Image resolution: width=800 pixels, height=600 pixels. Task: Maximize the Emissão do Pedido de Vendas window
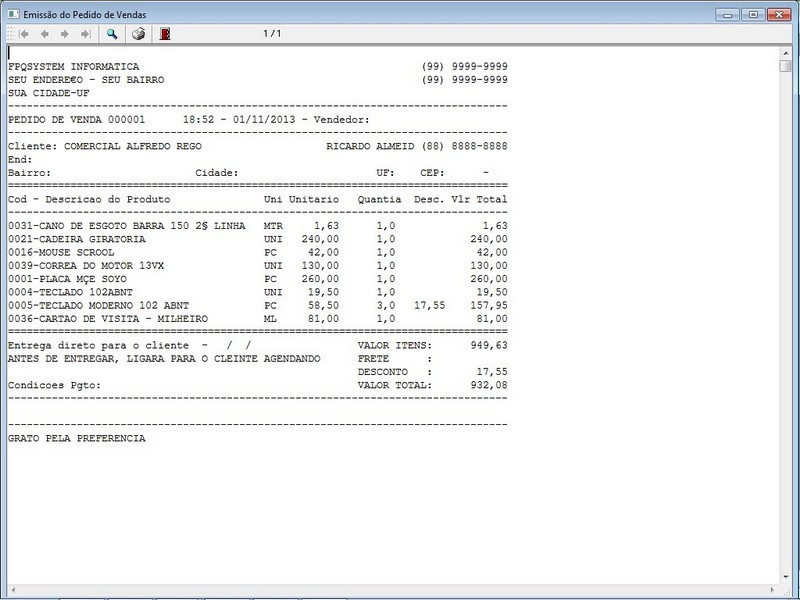(753, 15)
